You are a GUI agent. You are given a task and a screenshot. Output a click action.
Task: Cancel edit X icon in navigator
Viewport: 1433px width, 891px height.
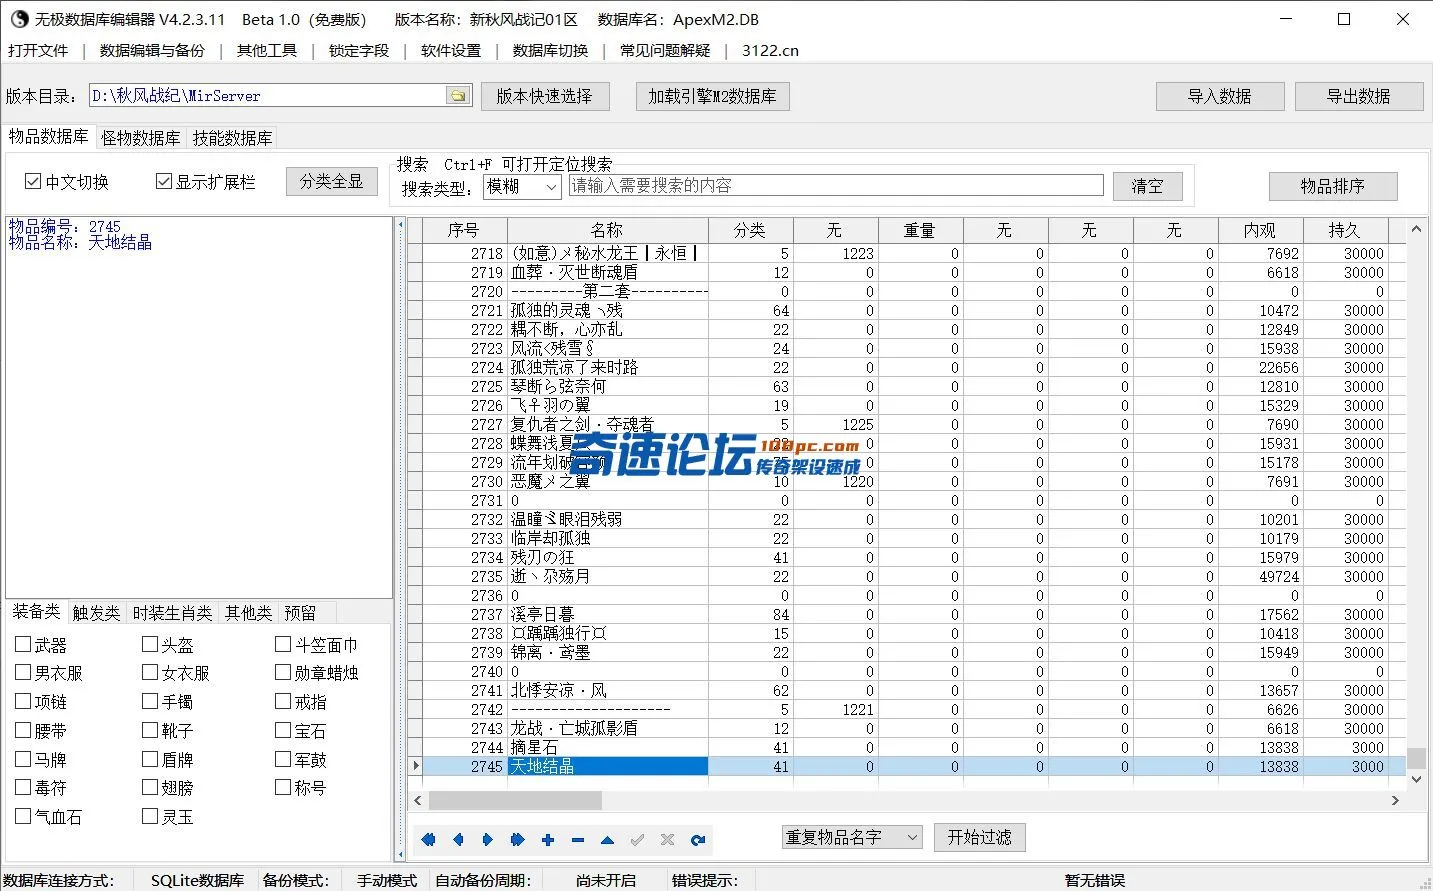coord(667,840)
